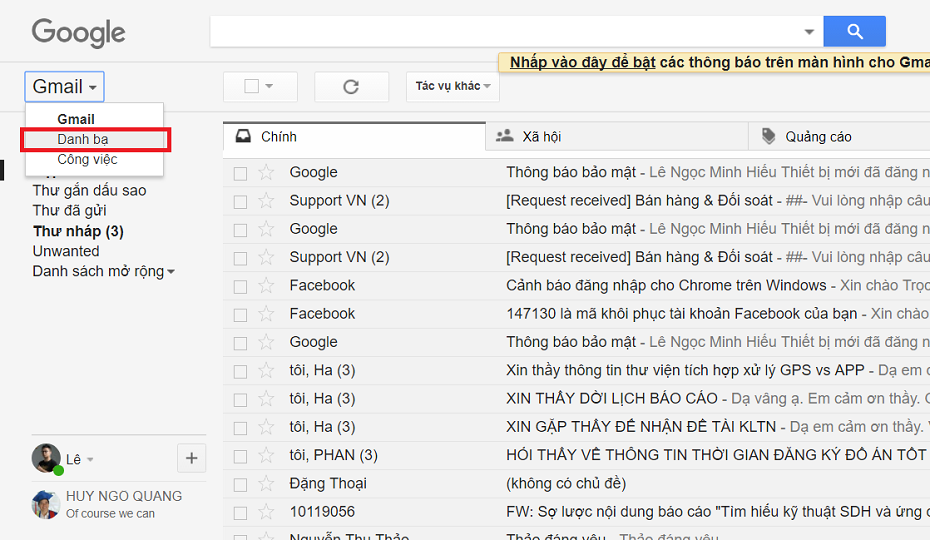
Task: Open chat with HUY NGO QUANG avatar
Action: pos(46,504)
